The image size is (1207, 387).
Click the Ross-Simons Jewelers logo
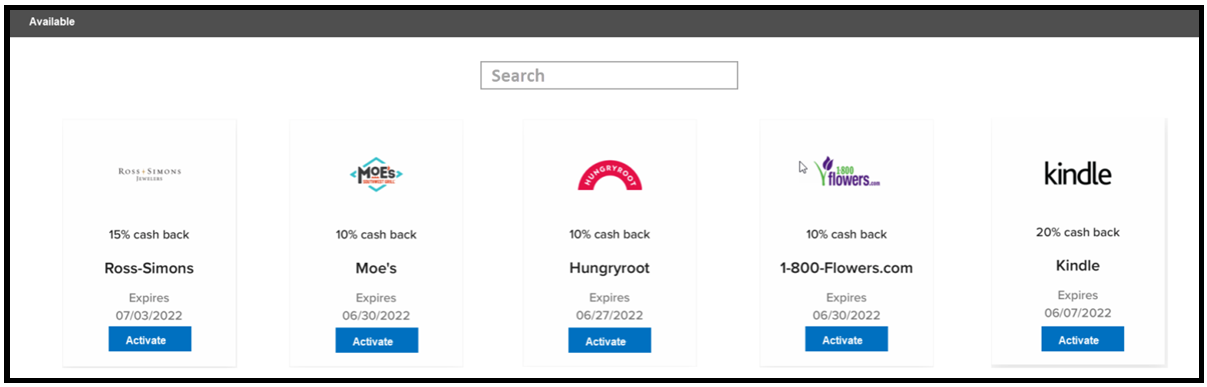(x=149, y=174)
